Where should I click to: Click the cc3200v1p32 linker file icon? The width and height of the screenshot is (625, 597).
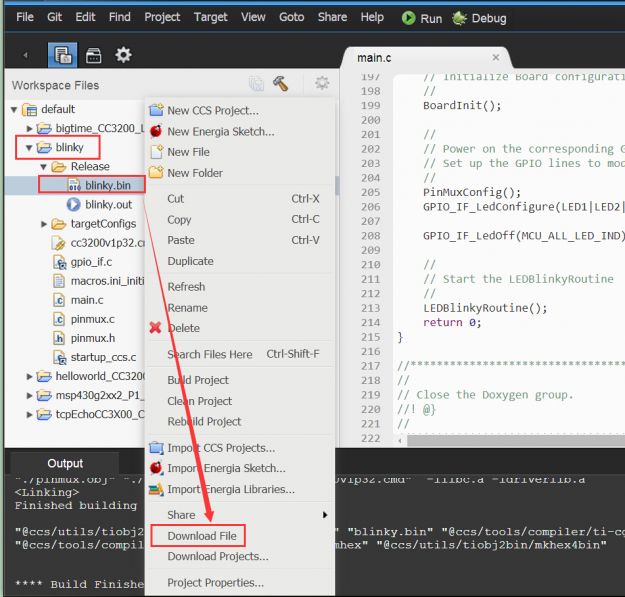click(58, 243)
